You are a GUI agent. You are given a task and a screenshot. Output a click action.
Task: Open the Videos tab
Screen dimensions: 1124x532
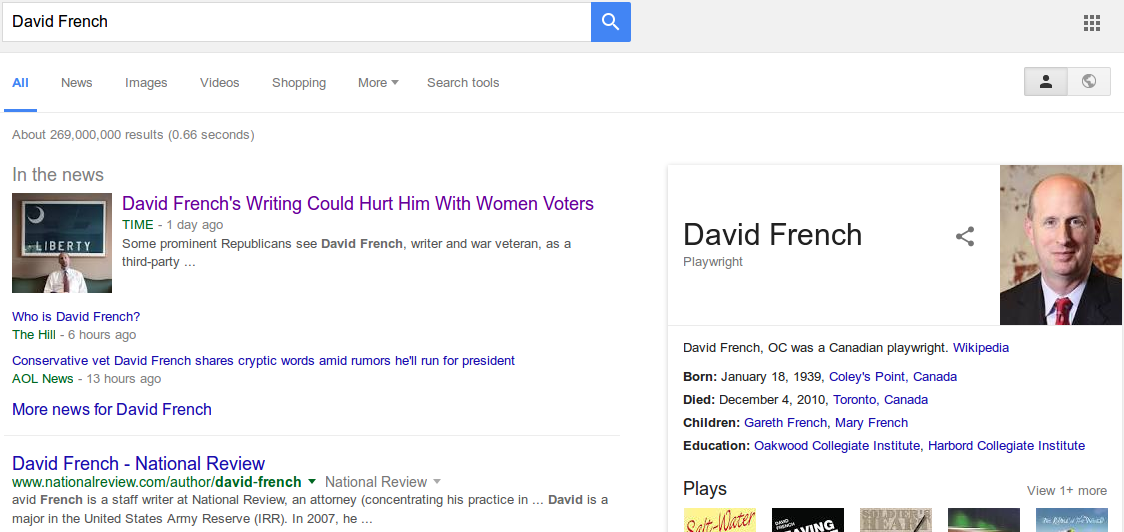220,83
